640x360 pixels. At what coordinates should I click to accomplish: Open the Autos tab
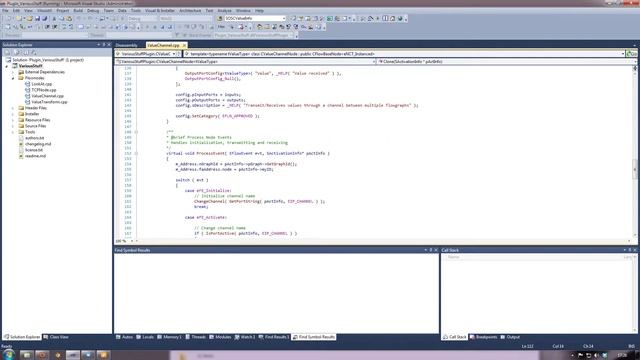click(x=124, y=337)
